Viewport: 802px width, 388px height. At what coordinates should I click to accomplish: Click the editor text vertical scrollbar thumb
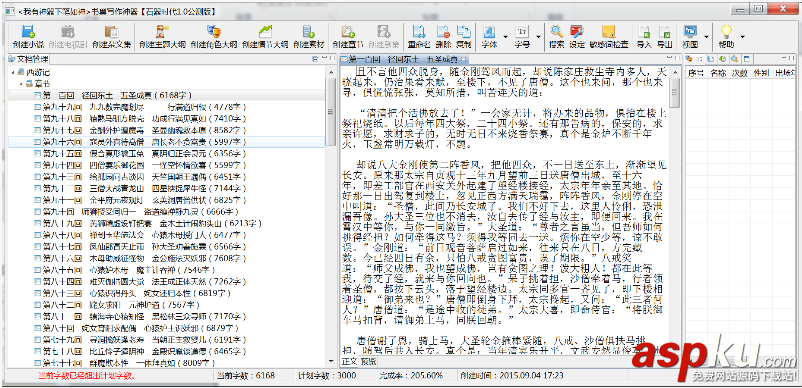(x=675, y=93)
